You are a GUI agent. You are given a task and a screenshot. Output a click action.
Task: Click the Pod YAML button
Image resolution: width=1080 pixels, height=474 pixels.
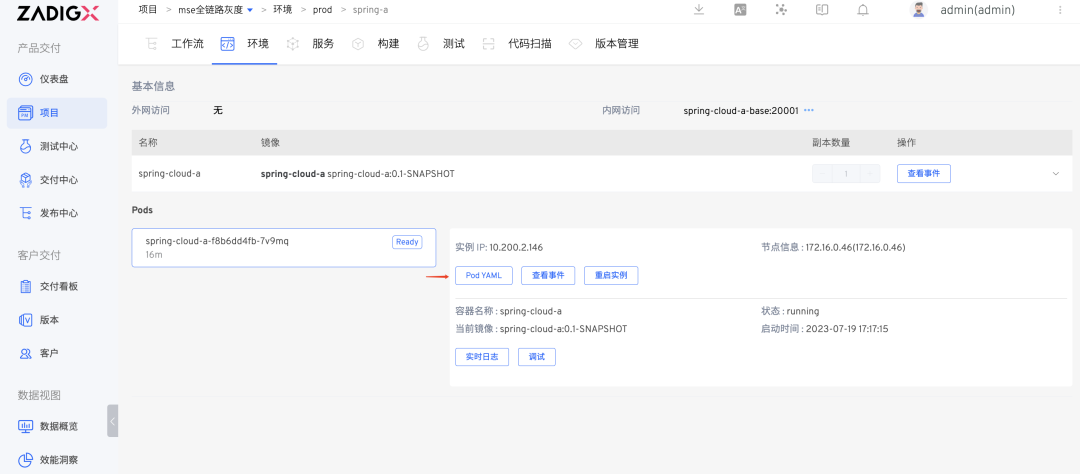tap(484, 276)
